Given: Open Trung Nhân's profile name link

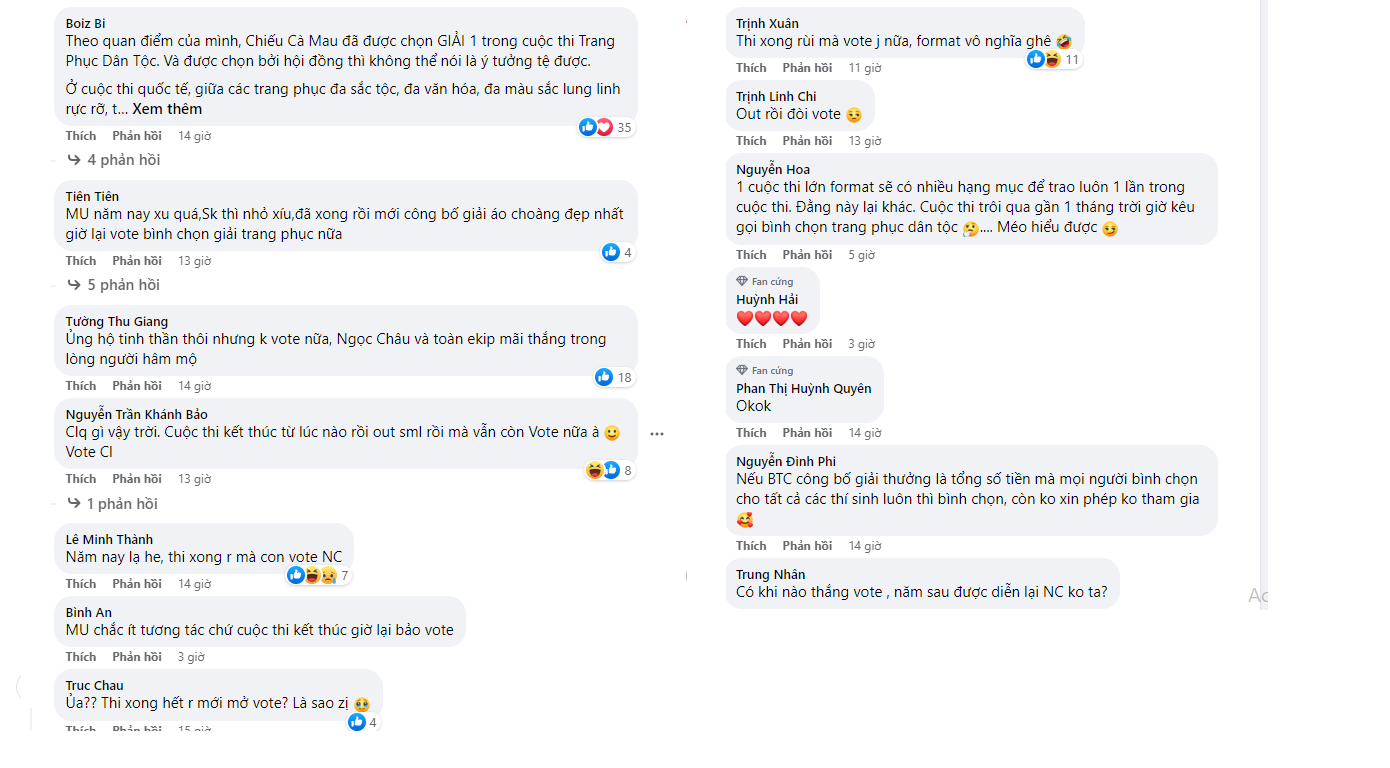Looking at the screenshot, I should [770, 574].
